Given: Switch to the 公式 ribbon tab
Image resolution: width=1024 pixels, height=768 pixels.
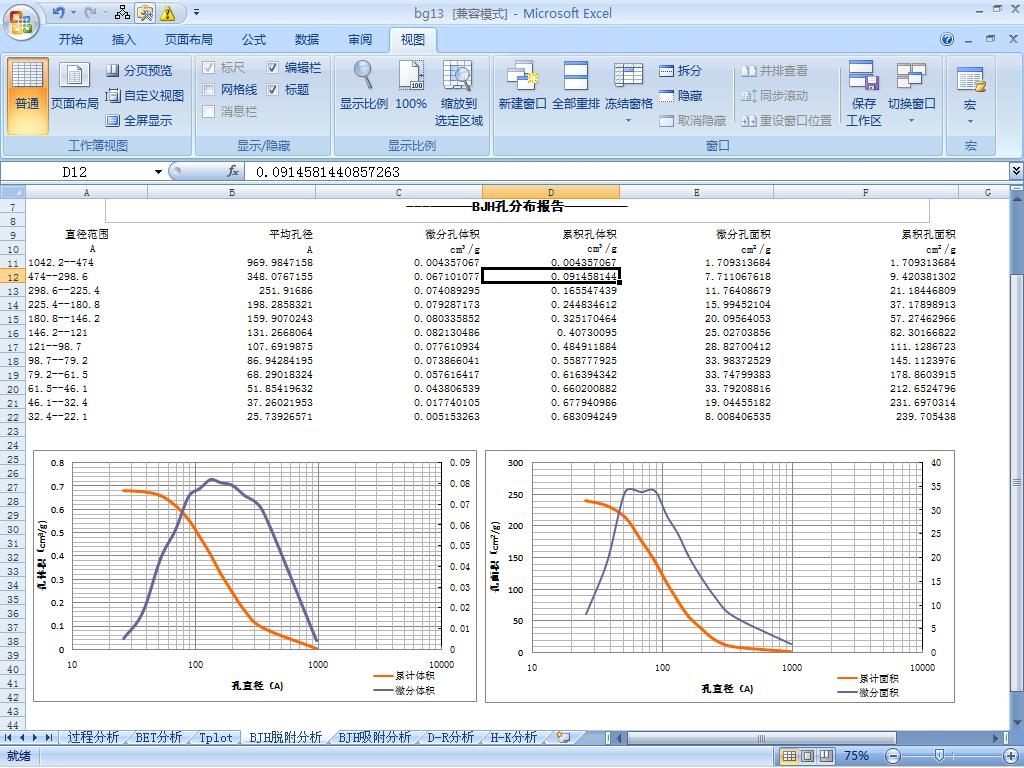Looking at the screenshot, I should pyautogui.click(x=254, y=40).
